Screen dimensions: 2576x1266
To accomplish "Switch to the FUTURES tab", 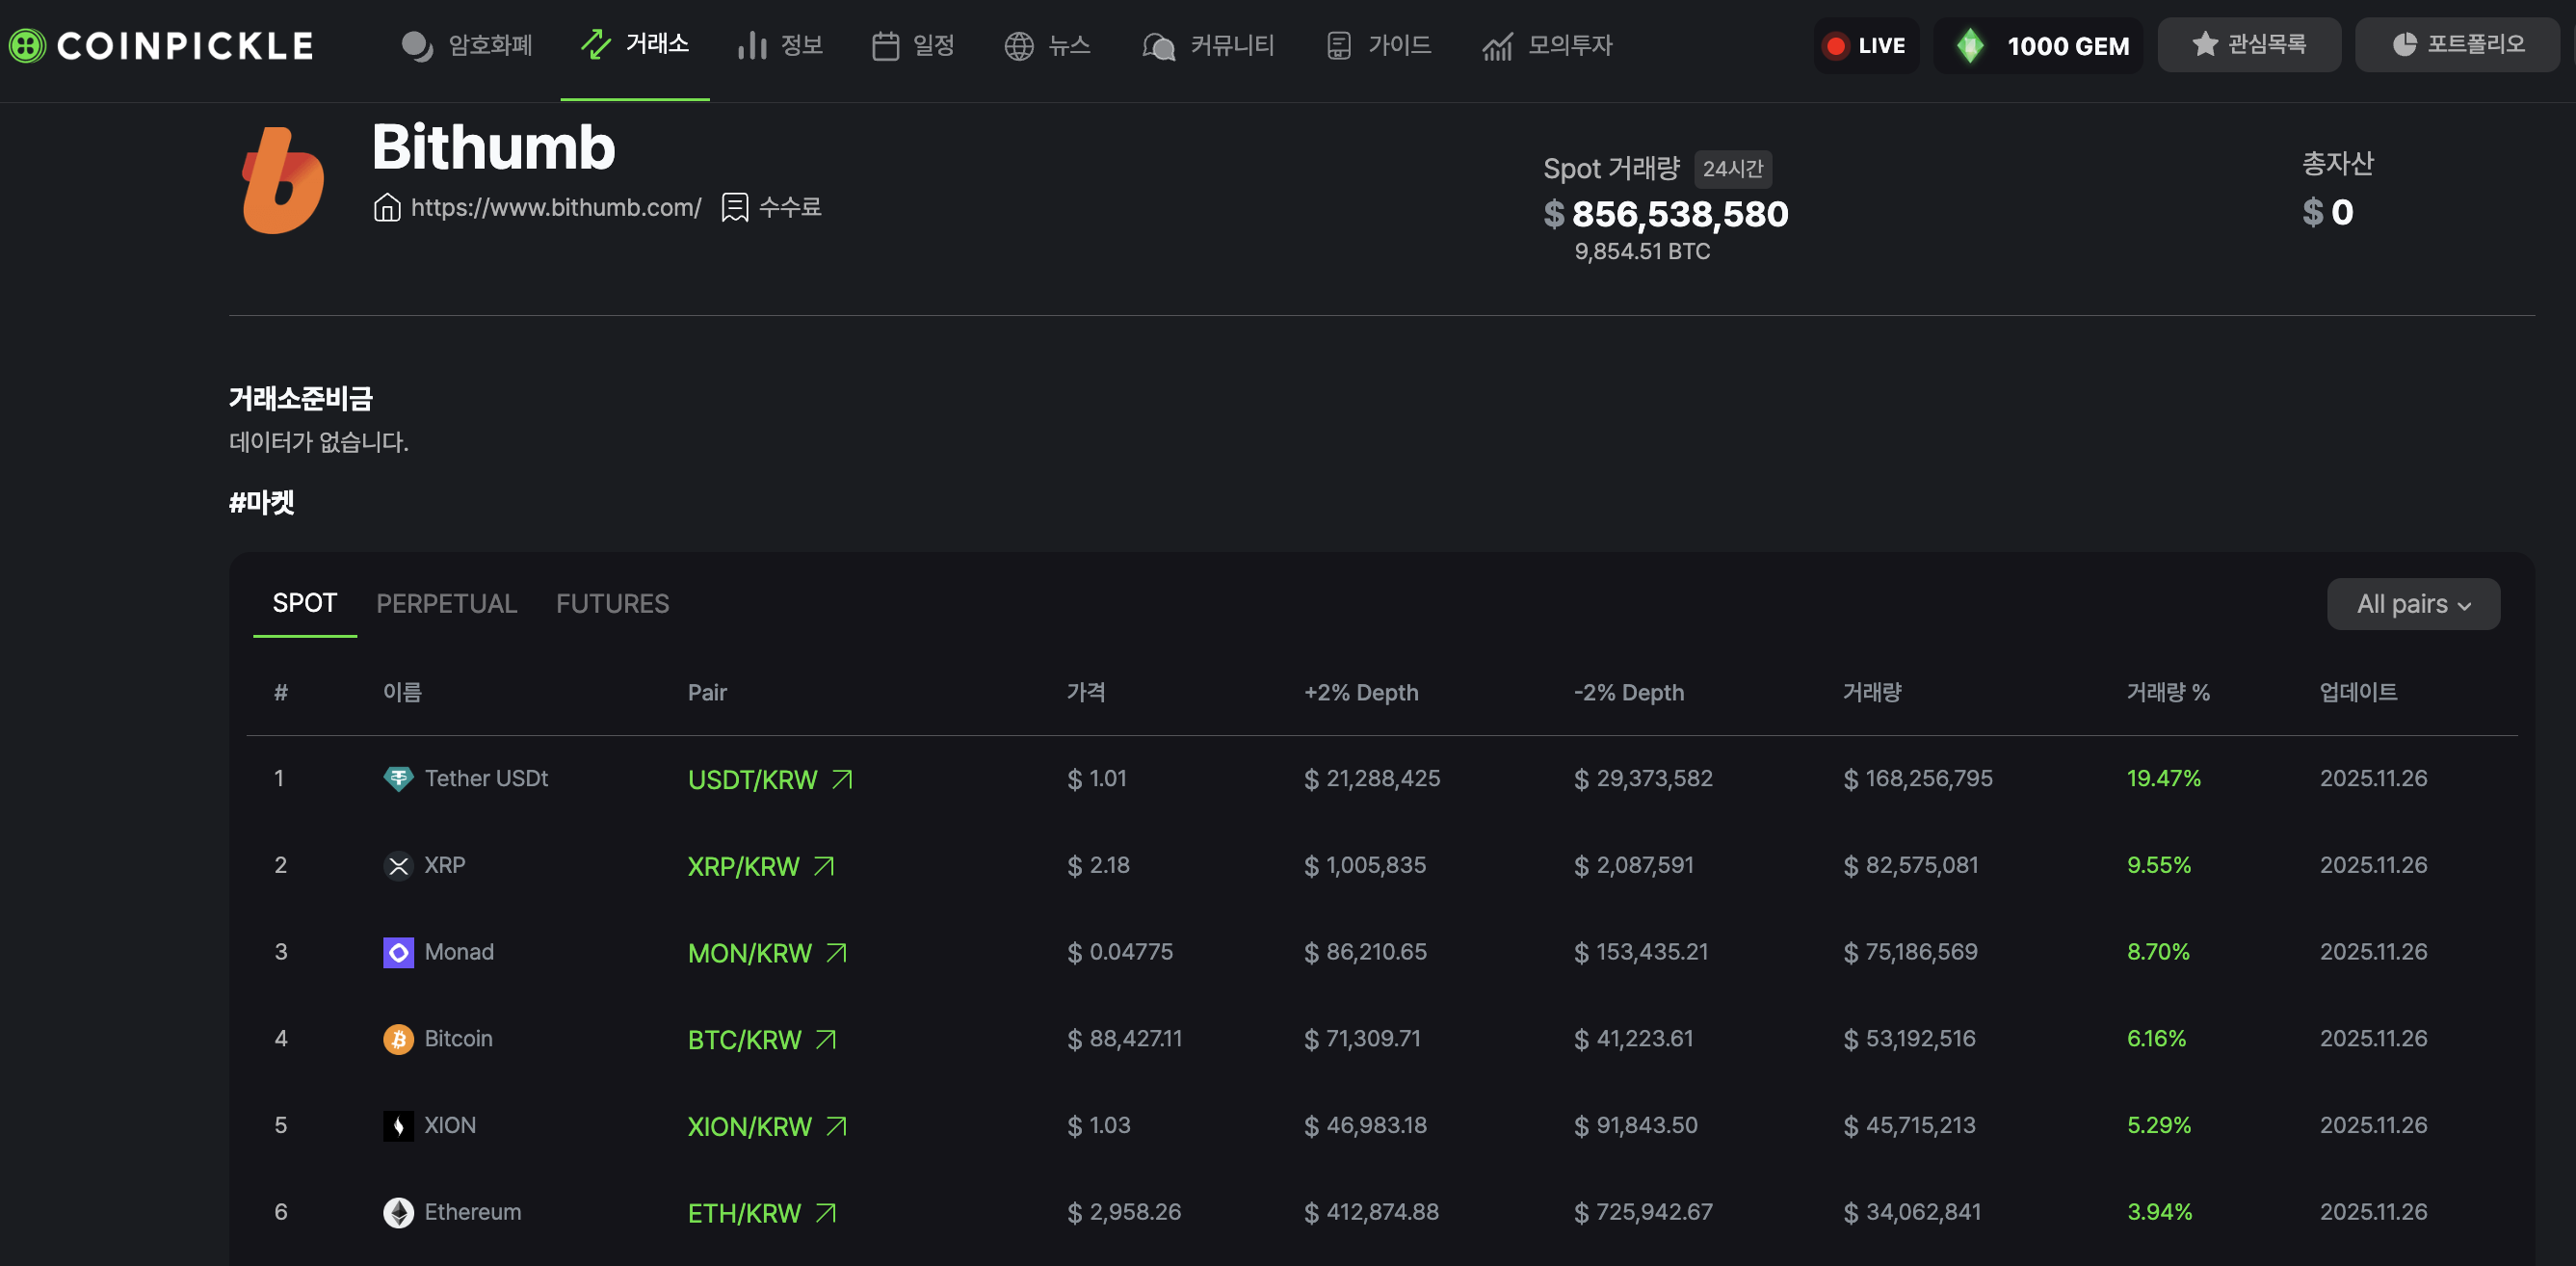I will click(x=612, y=604).
